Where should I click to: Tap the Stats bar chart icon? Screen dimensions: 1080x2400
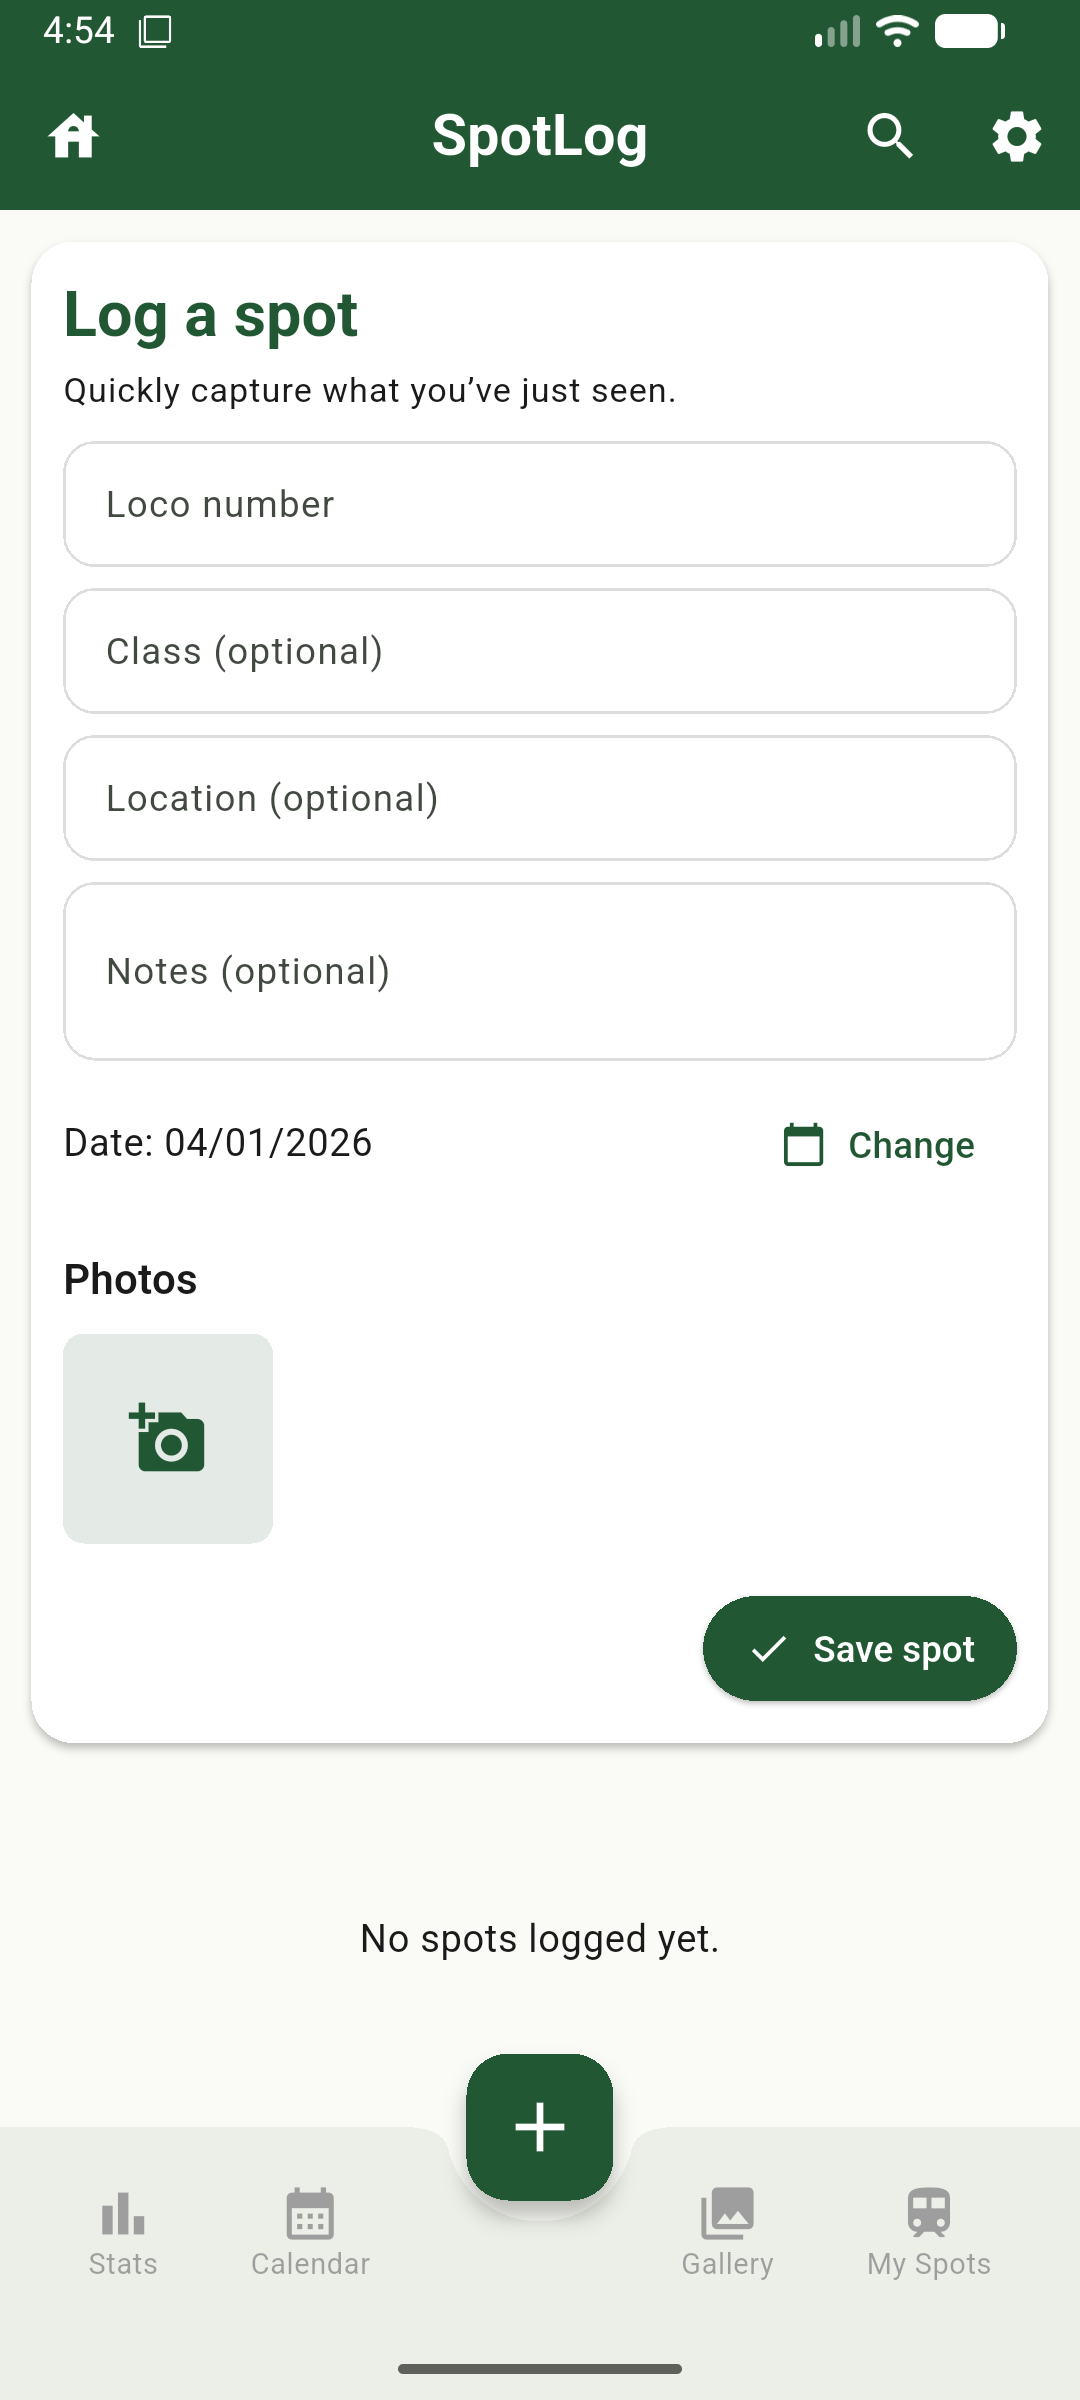pos(123,2213)
